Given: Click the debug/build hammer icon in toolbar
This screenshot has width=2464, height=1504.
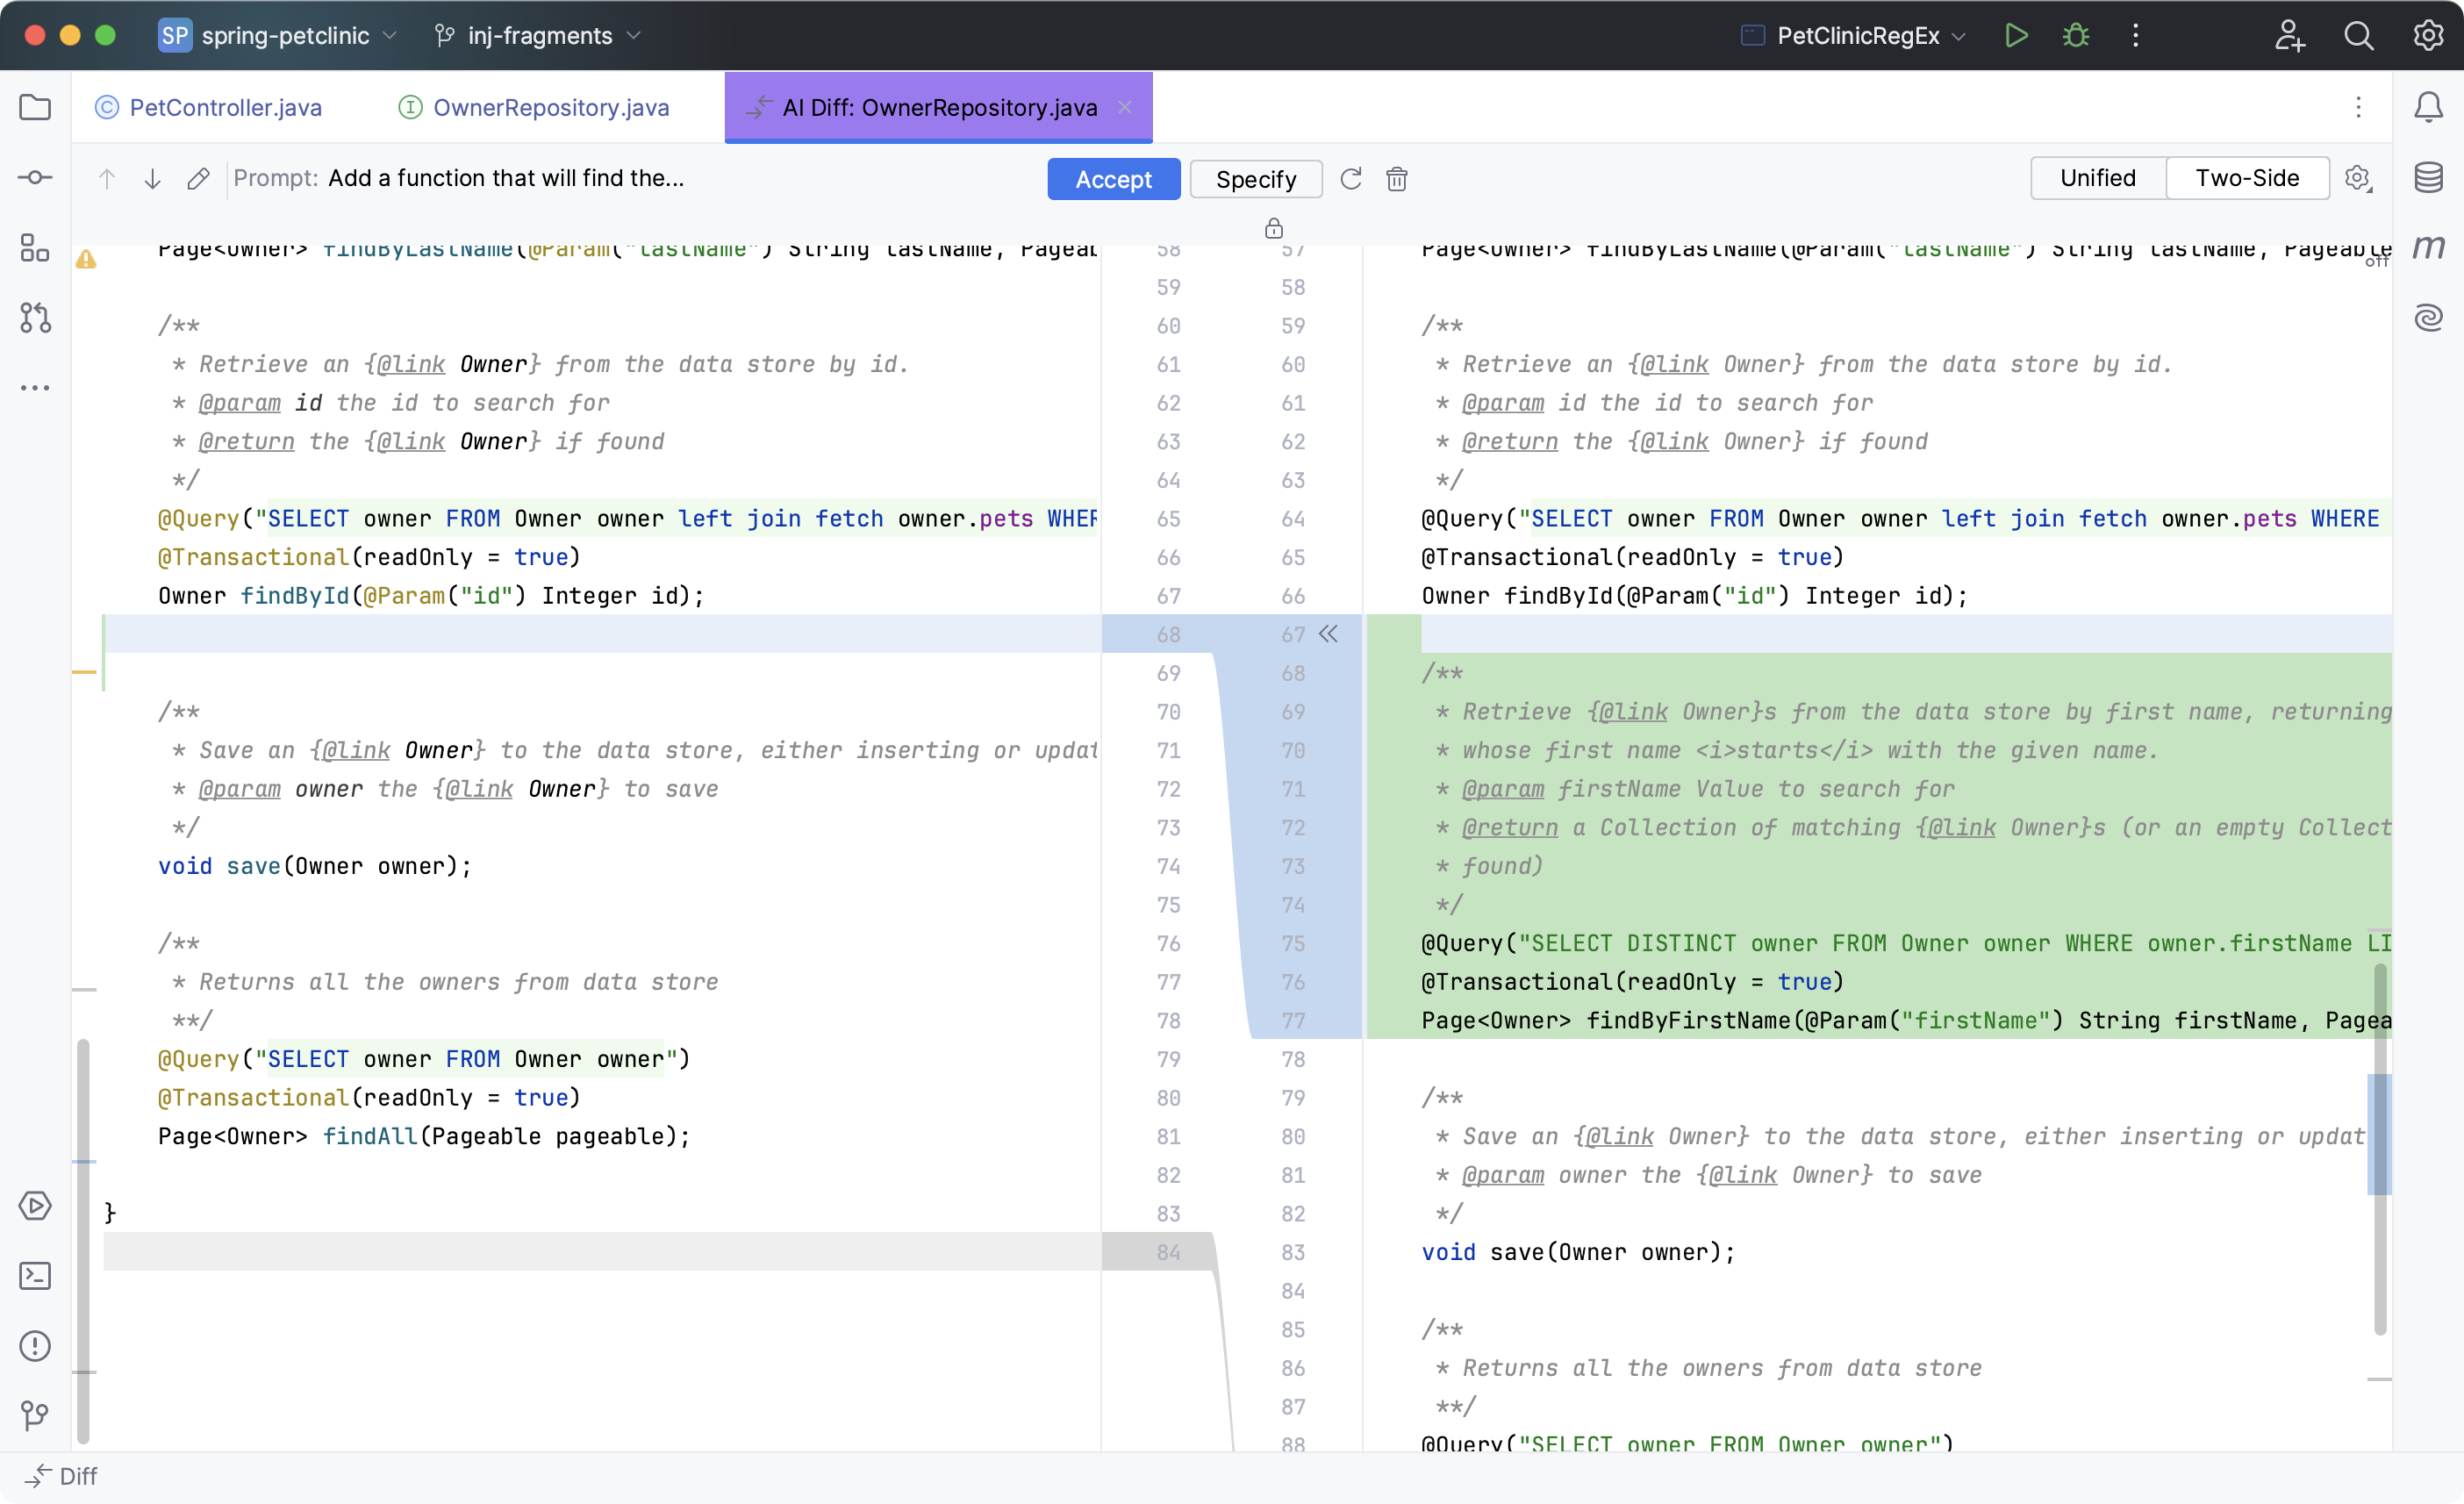Looking at the screenshot, I should 2077,35.
